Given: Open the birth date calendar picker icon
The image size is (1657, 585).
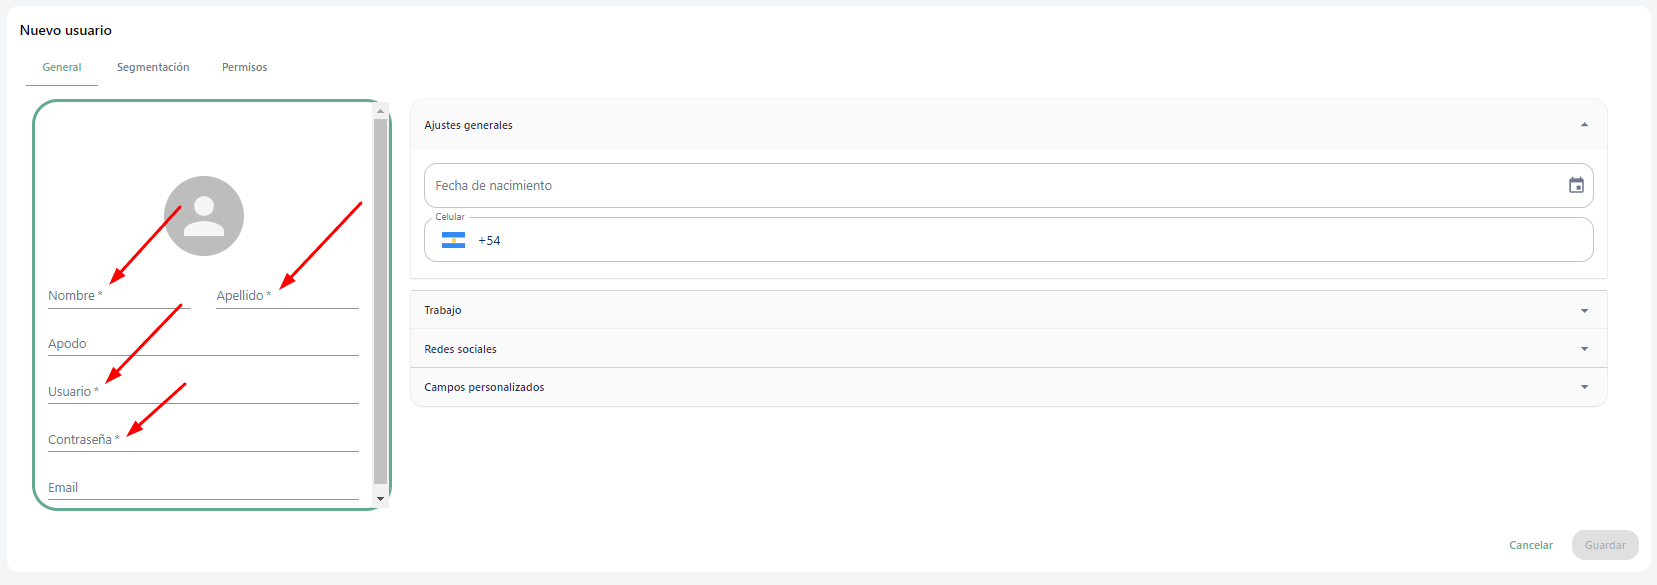Looking at the screenshot, I should coord(1576,185).
